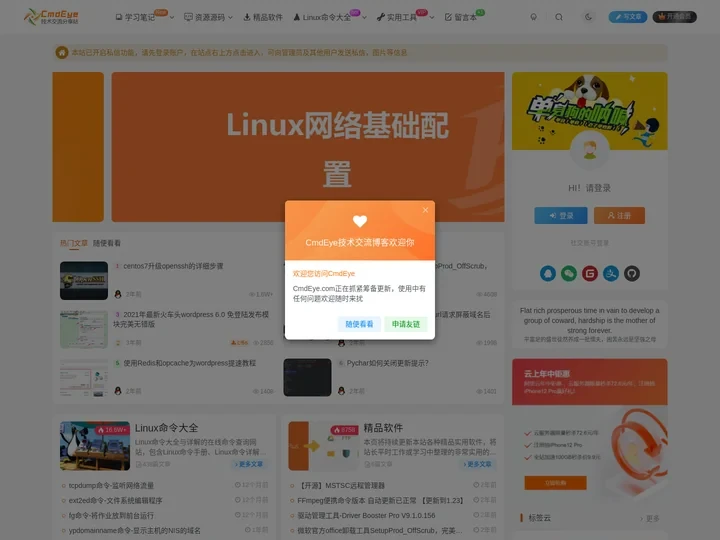This screenshot has width=720, height=540.
Task: Click 更多文章 under Linux命令大全
Action: (249, 464)
